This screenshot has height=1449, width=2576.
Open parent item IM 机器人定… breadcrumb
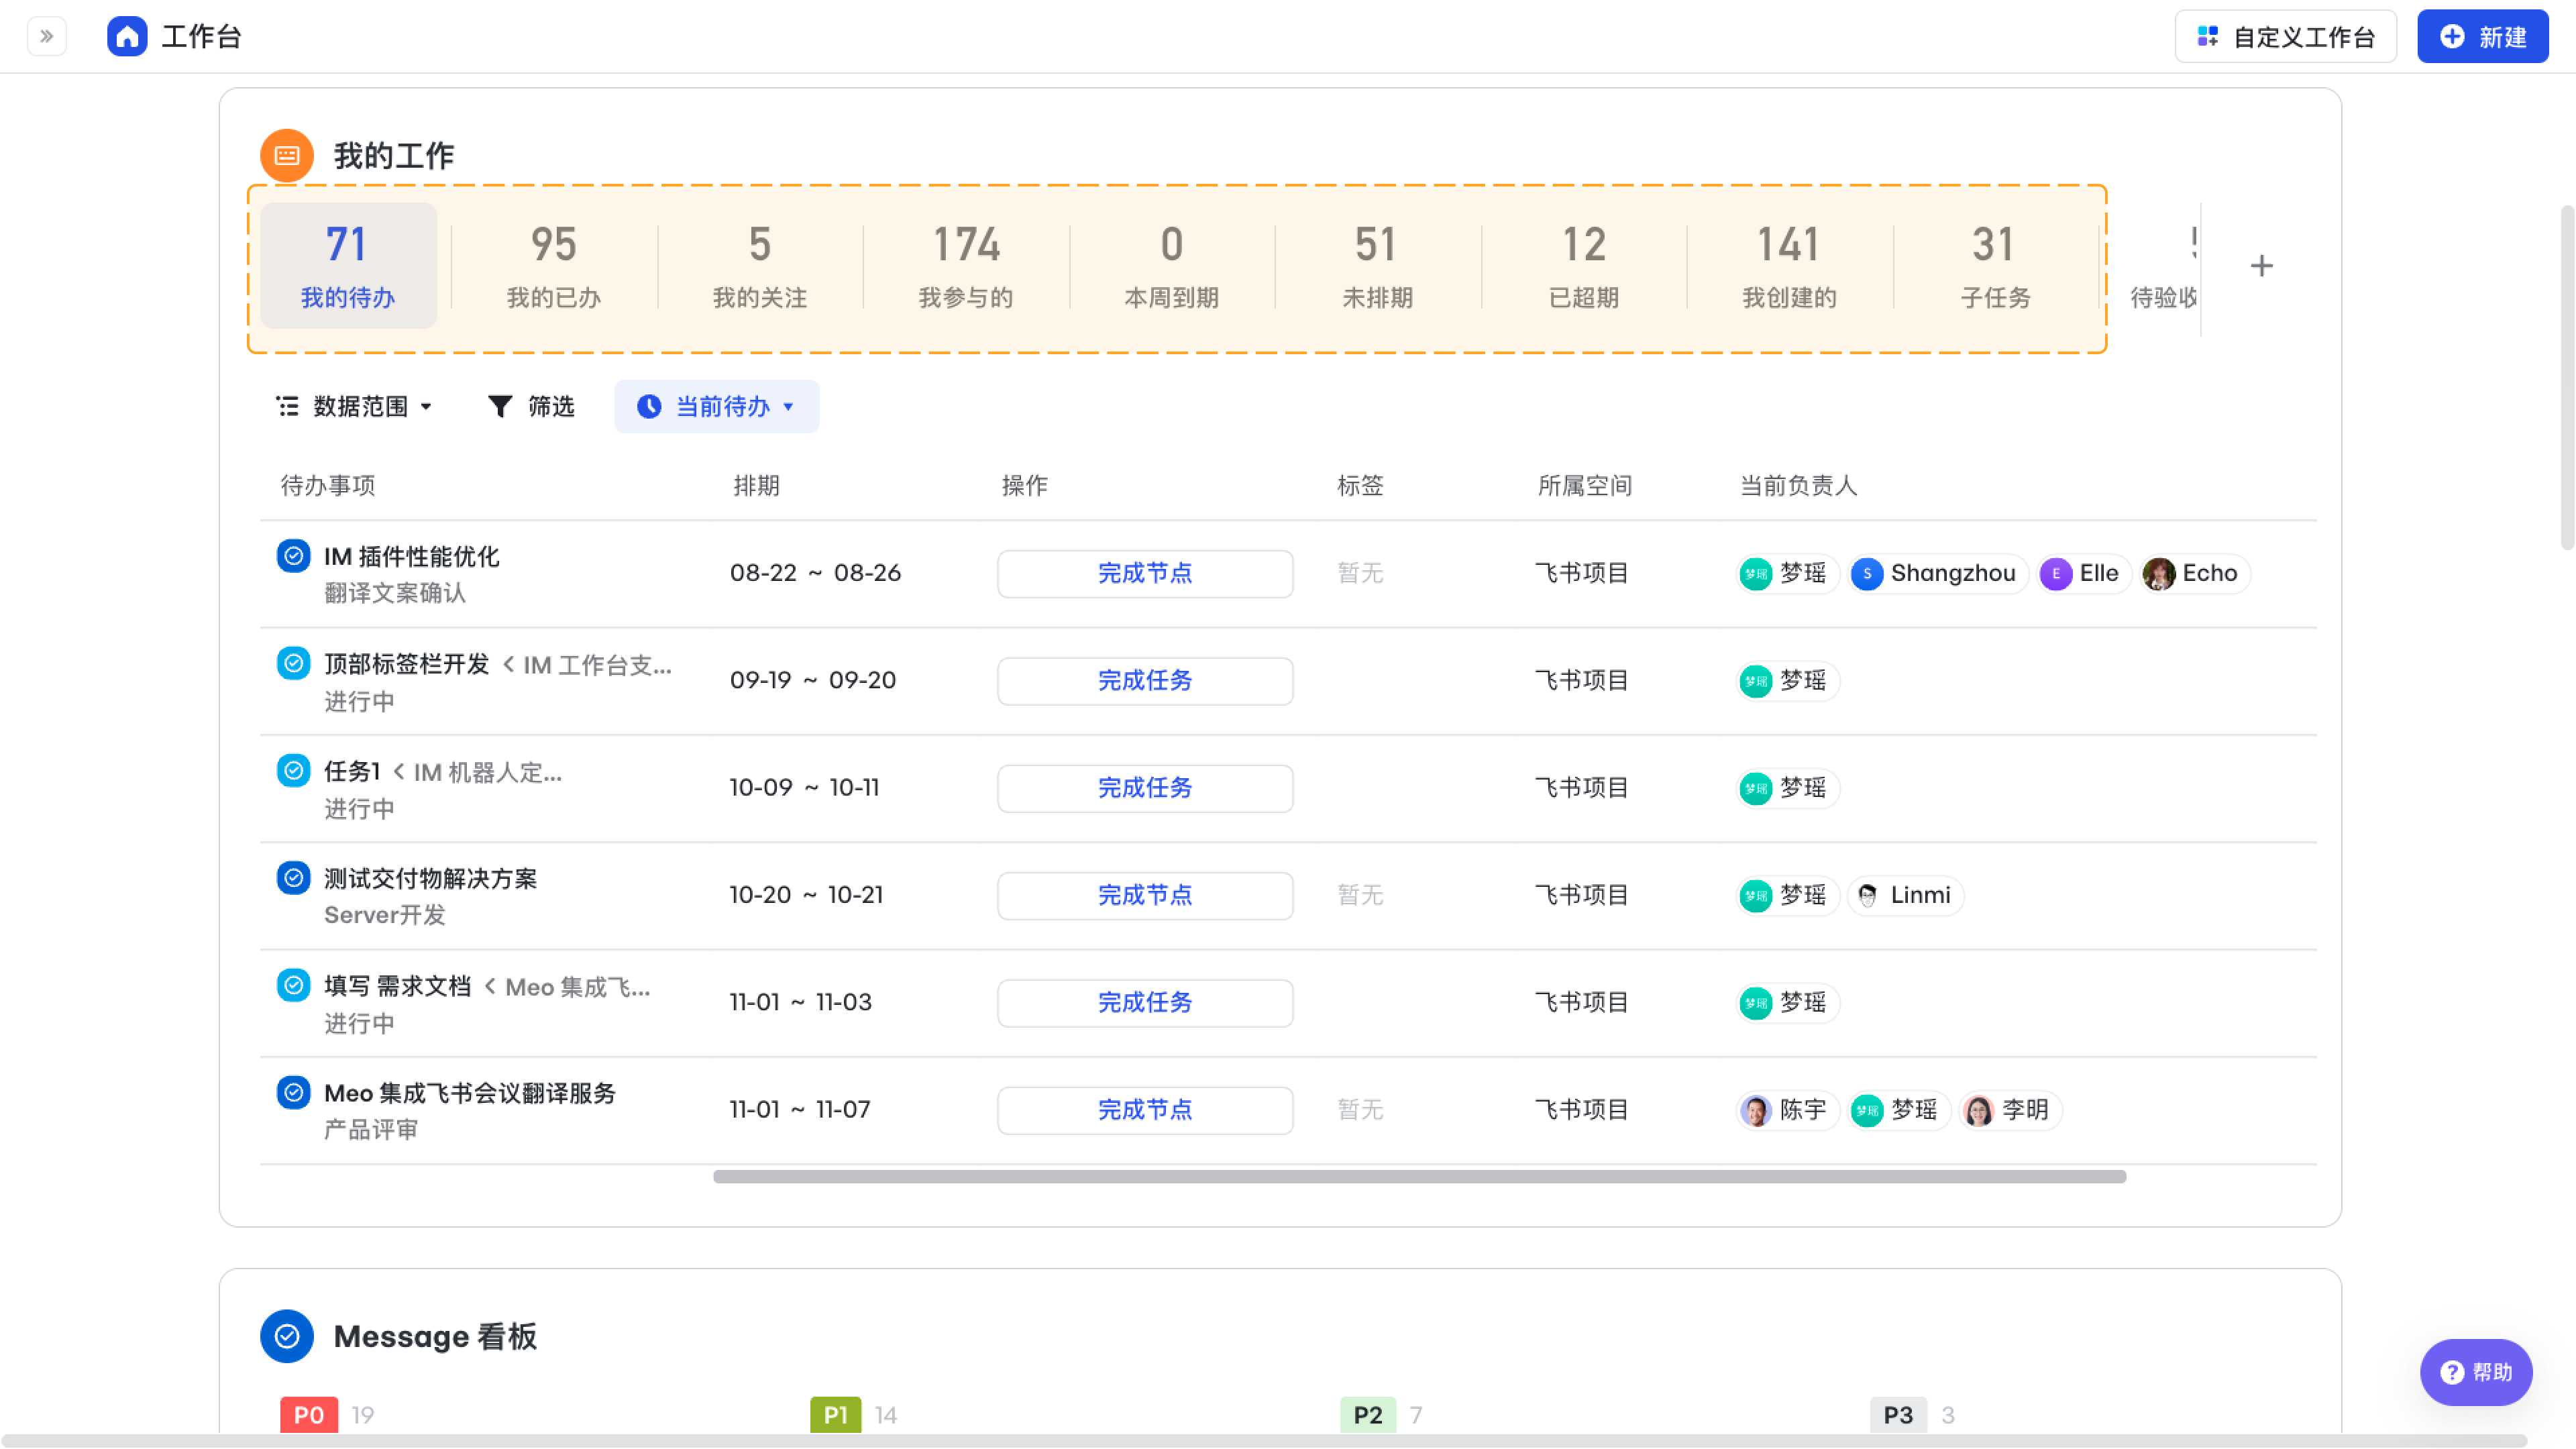pyautogui.click(x=488, y=772)
